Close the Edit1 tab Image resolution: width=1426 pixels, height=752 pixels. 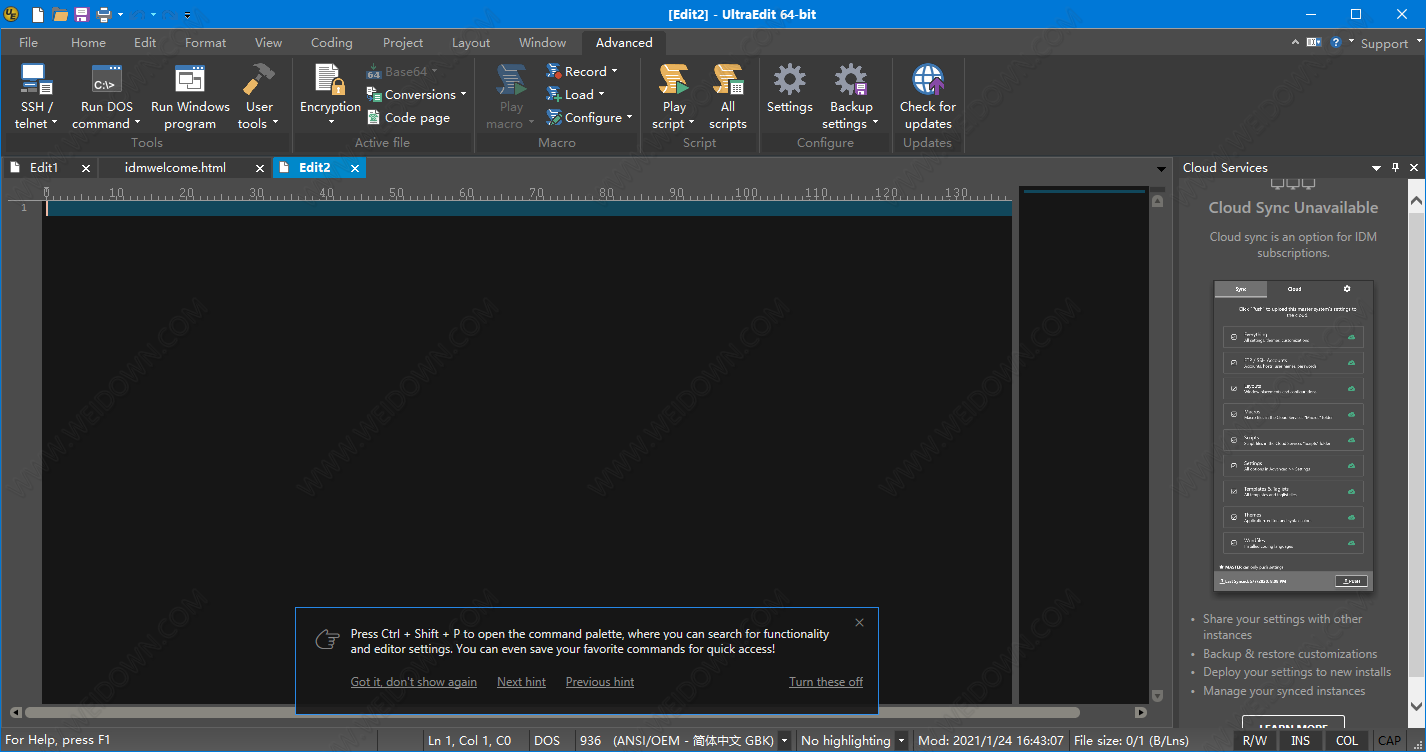[x=86, y=168]
